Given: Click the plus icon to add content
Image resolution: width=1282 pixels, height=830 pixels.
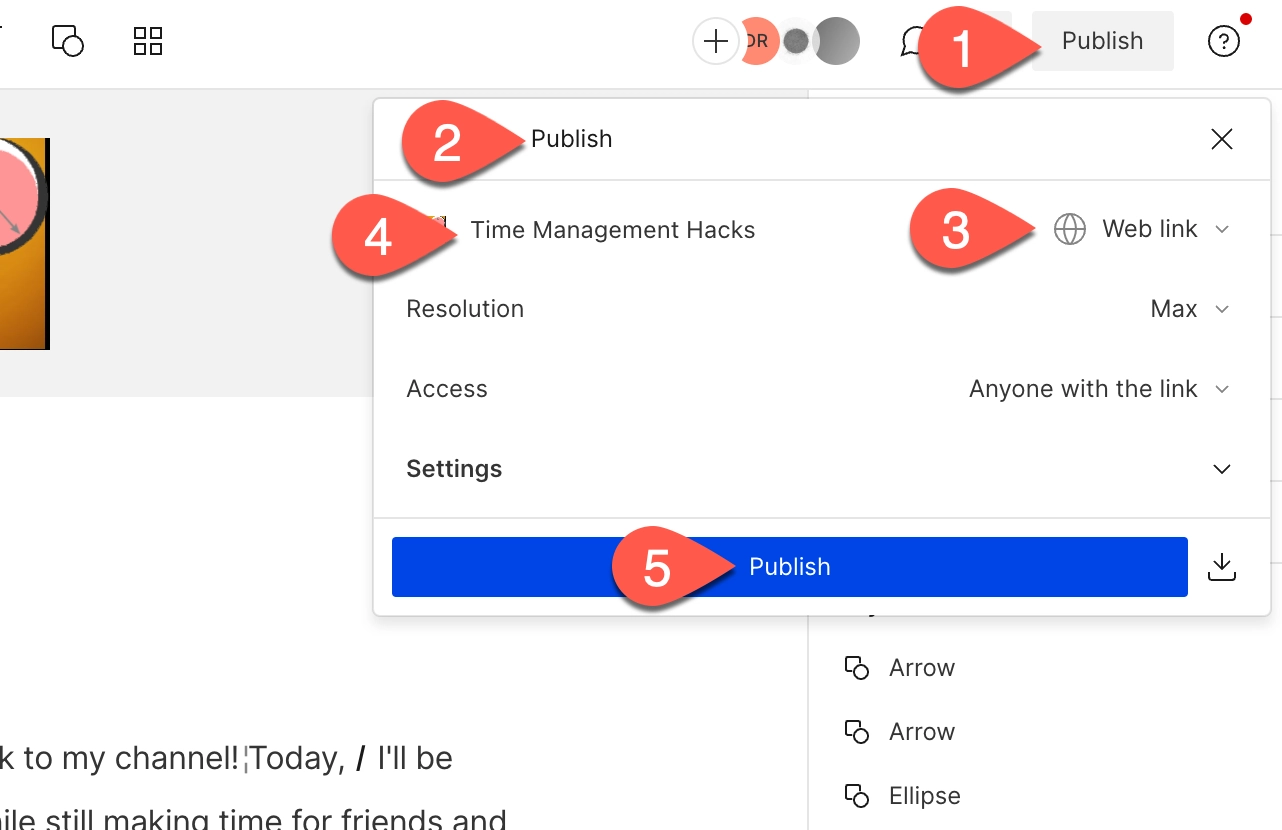Looking at the screenshot, I should (x=715, y=41).
